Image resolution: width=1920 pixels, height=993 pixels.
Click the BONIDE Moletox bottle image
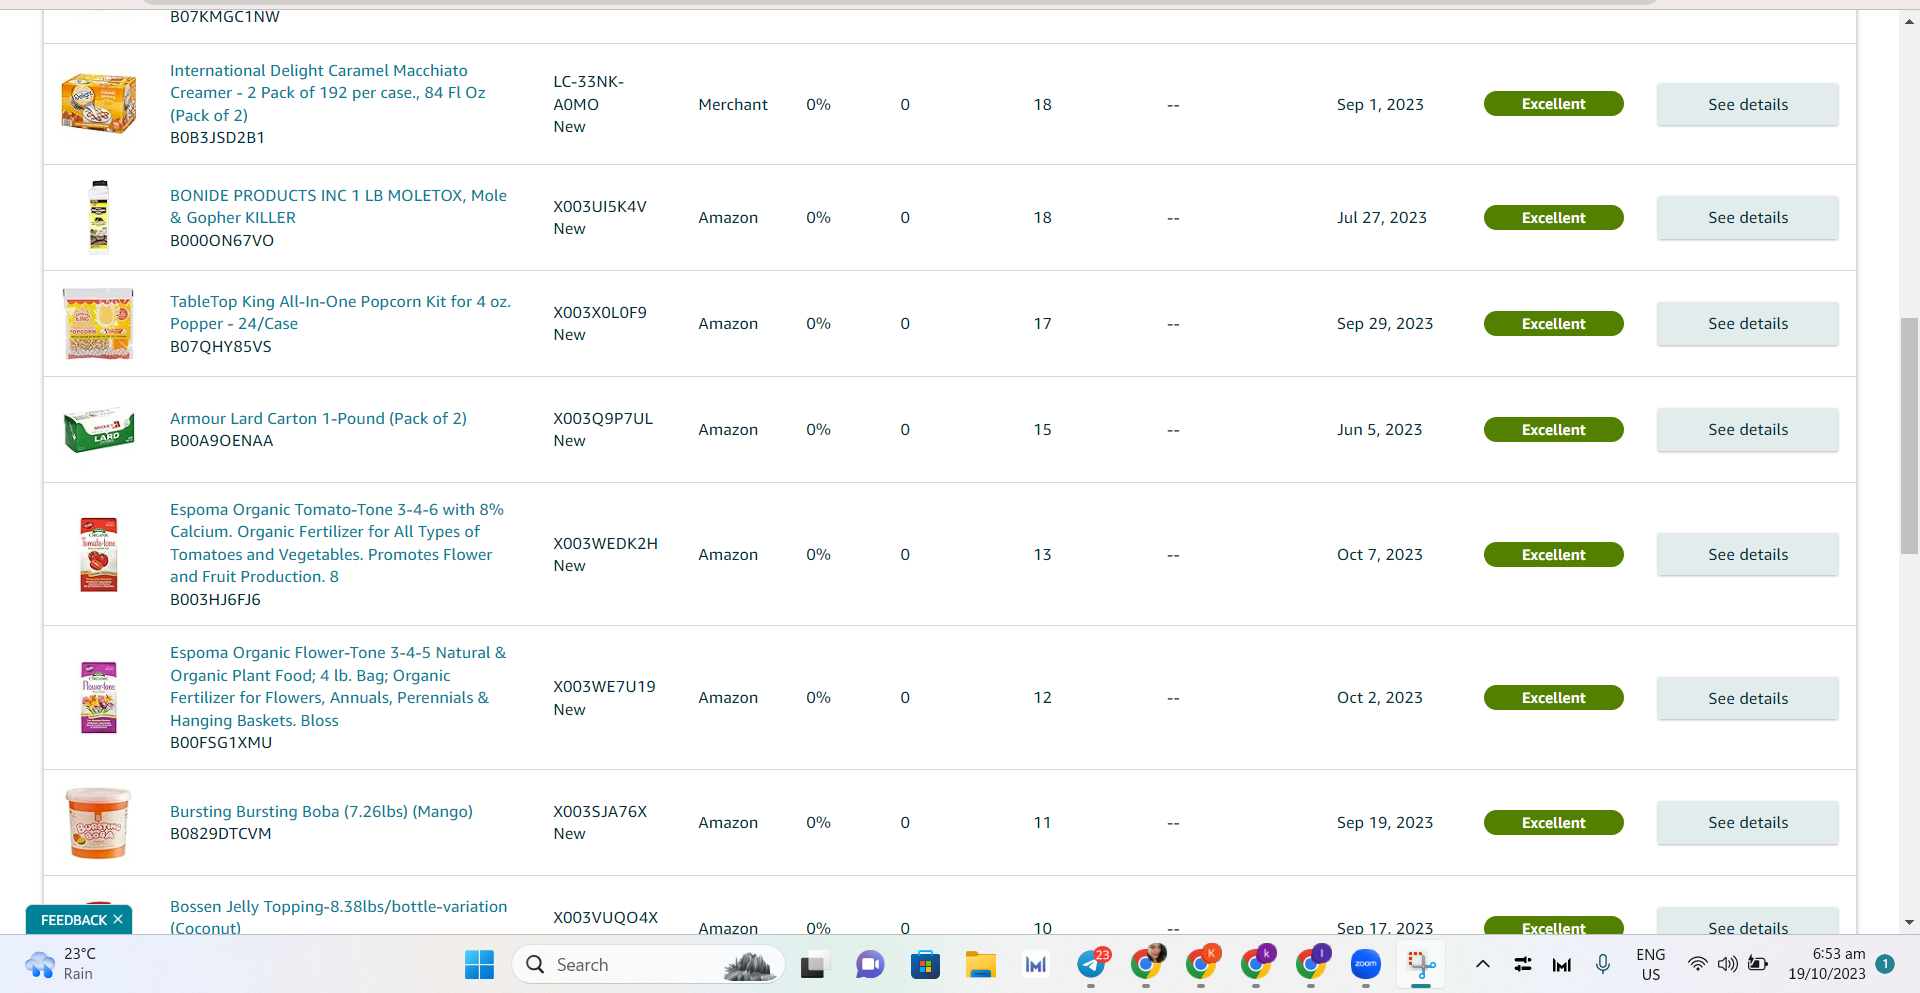99,217
